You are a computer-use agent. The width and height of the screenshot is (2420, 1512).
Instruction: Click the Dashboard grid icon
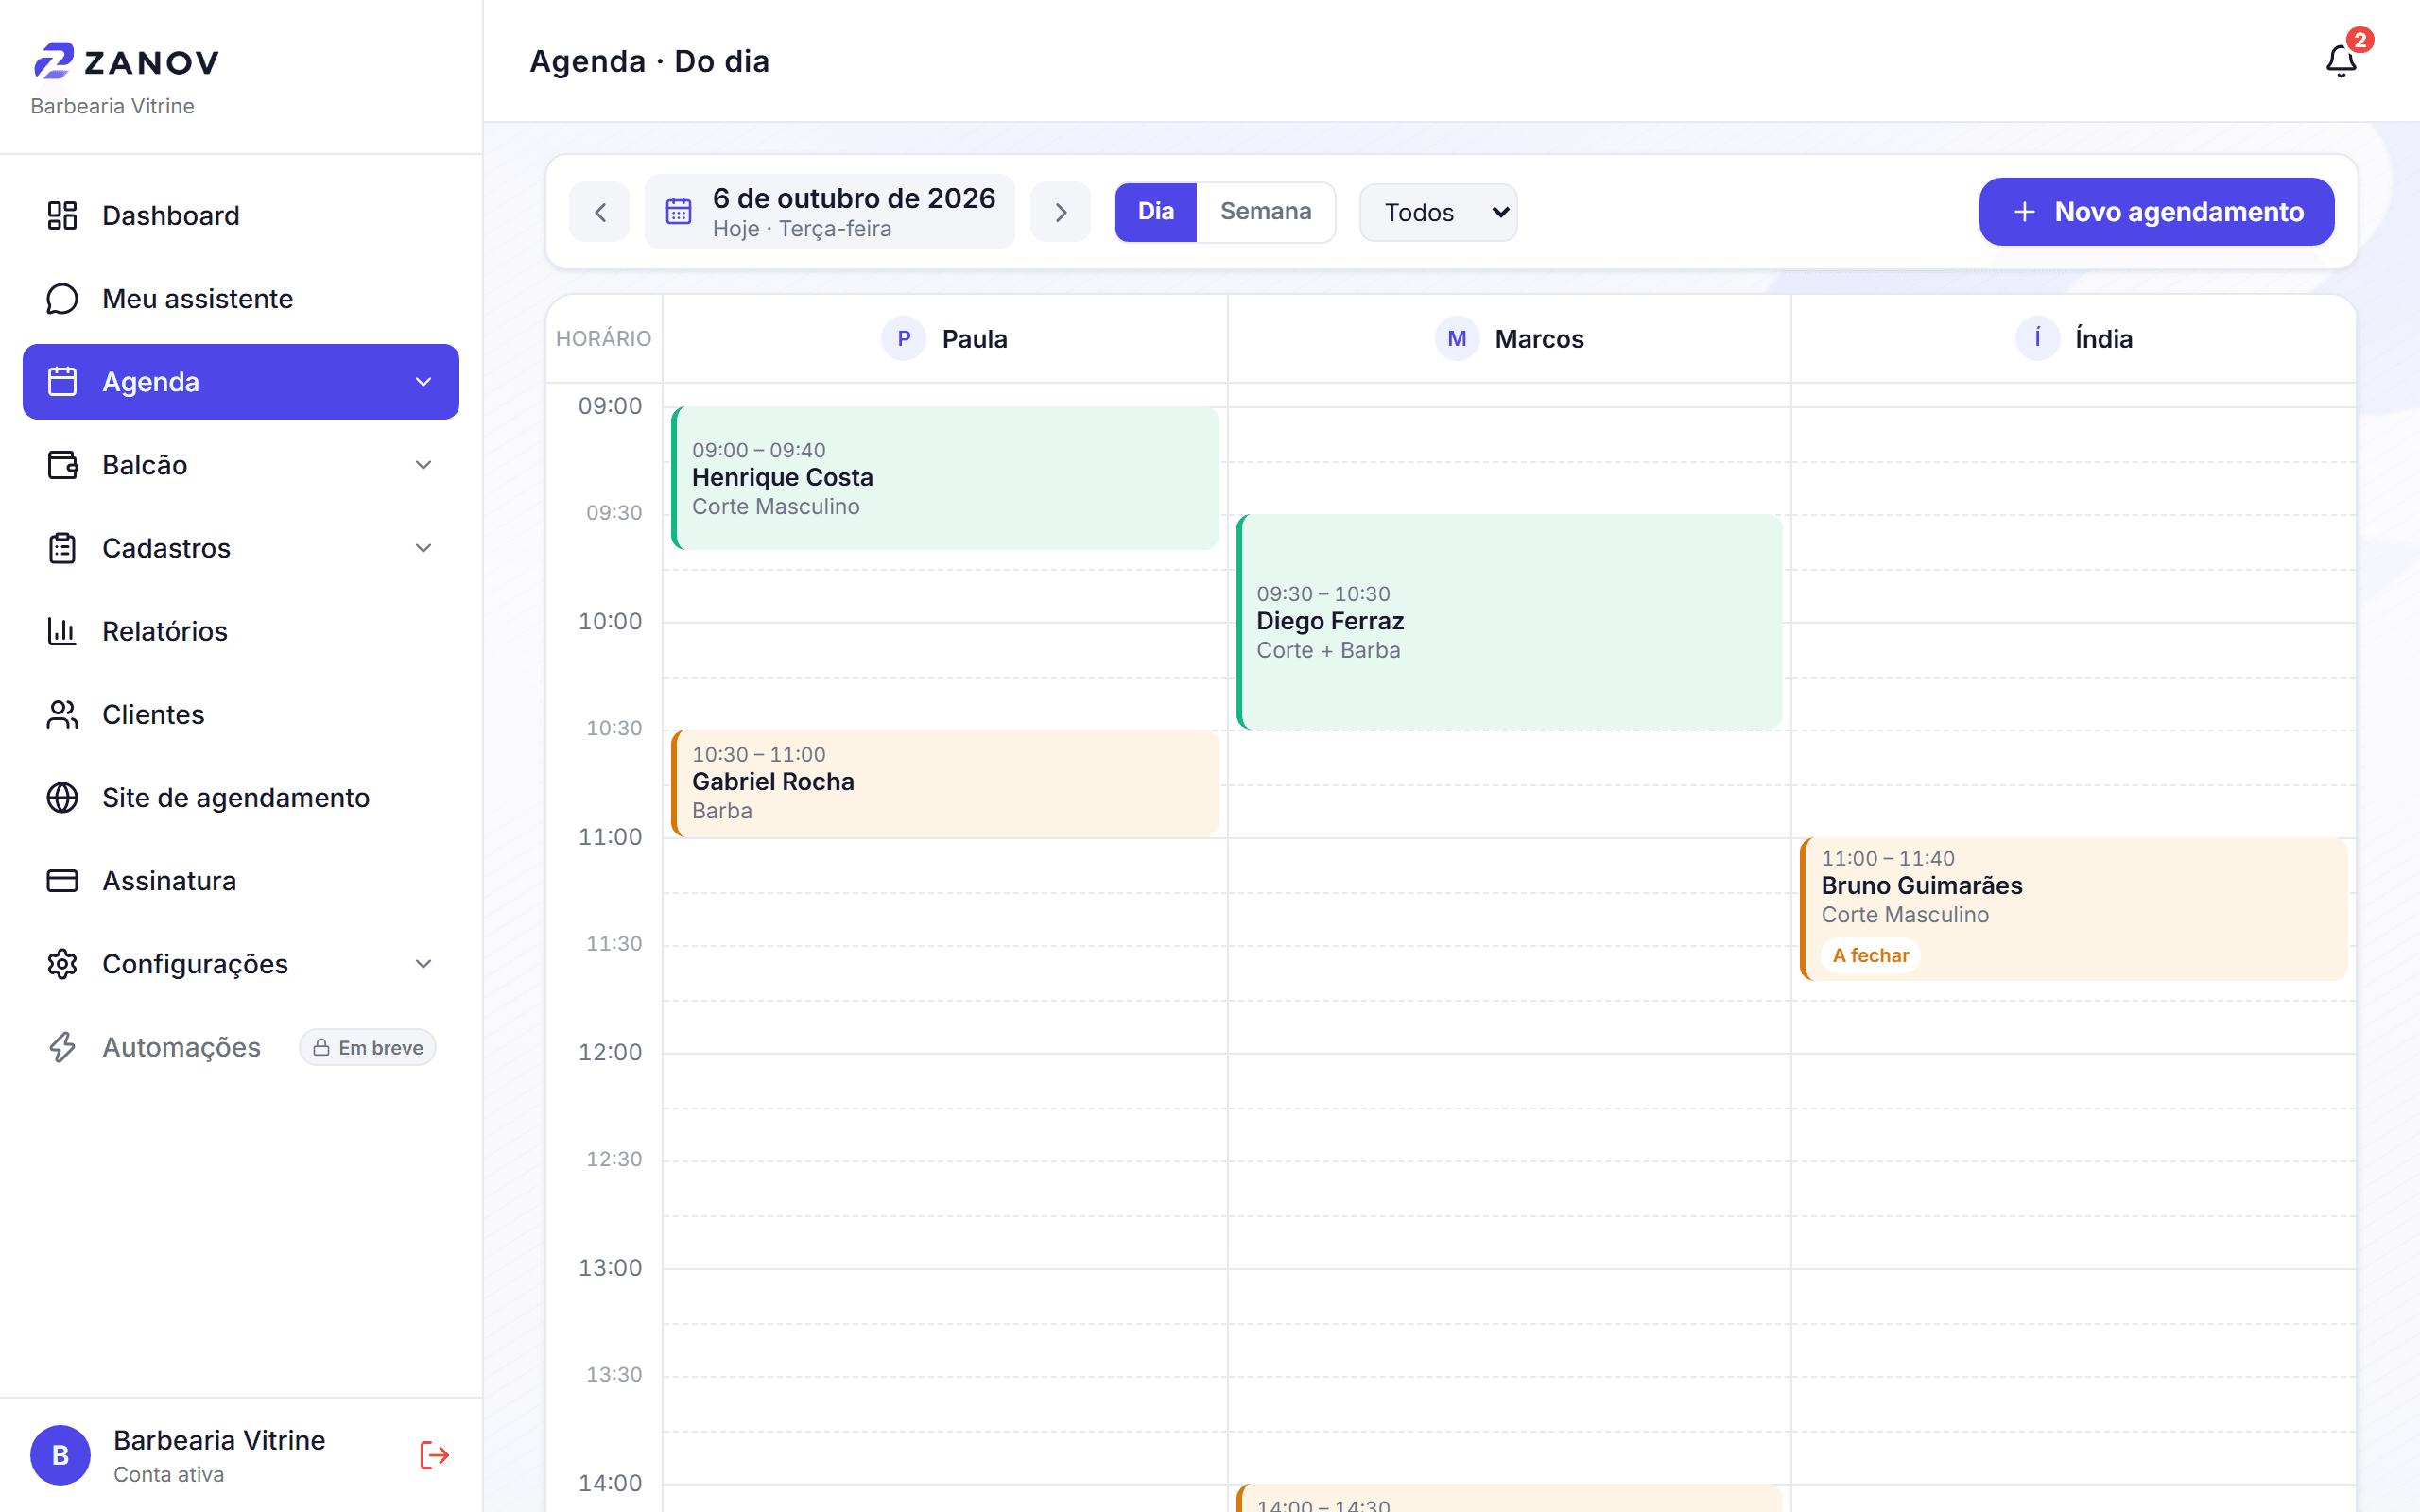[62, 215]
